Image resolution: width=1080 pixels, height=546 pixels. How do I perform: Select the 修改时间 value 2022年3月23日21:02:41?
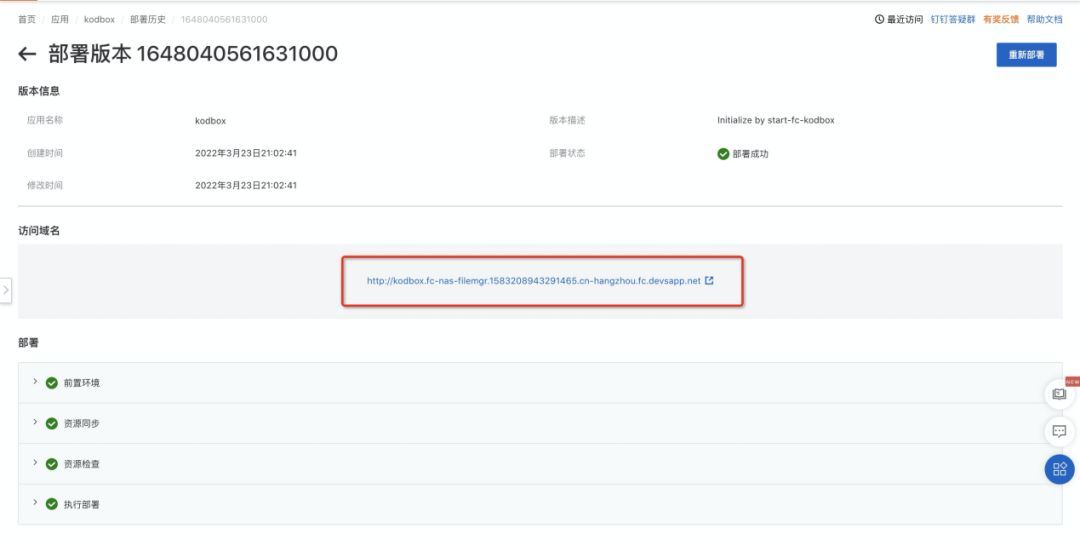tap(246, 185)
